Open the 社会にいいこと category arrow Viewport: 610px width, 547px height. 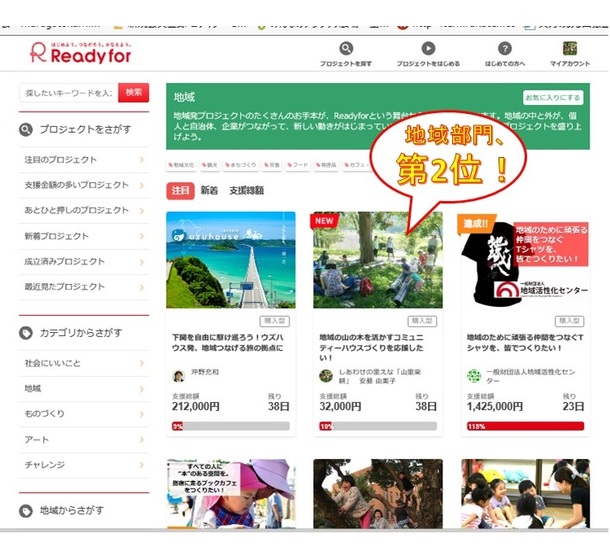pos(141,363)
